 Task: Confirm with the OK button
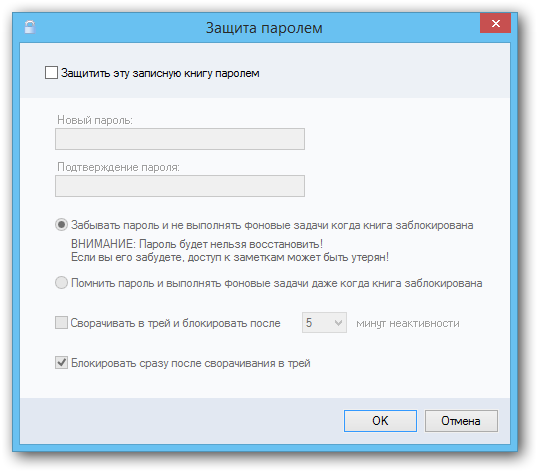point(380,421)
